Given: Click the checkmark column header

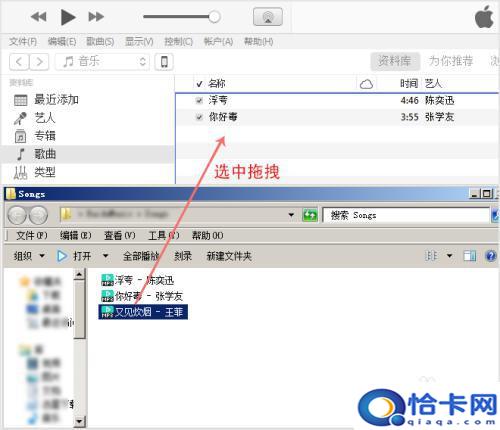Looking at the screenshot, I should pyautogui.click(x=199, y=84).
